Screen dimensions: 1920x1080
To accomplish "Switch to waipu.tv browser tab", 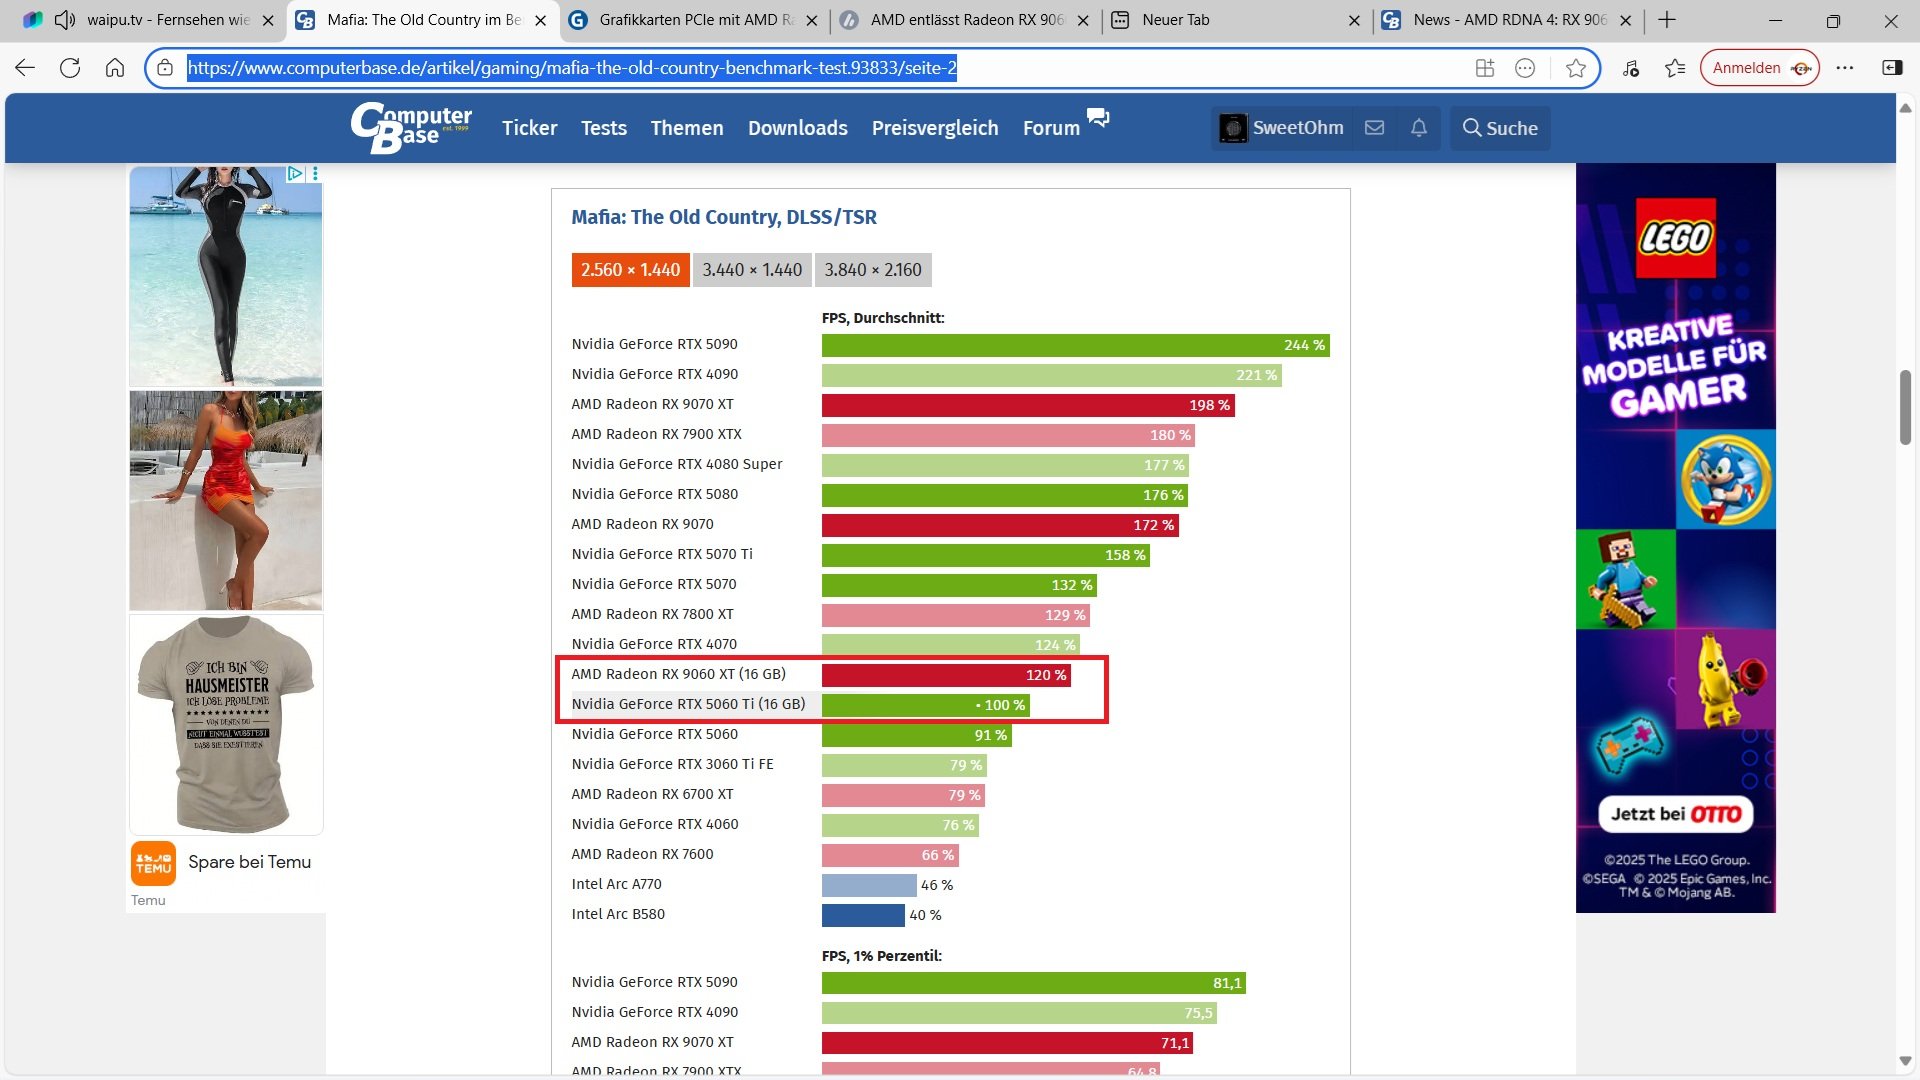I will tap(165, 20).
